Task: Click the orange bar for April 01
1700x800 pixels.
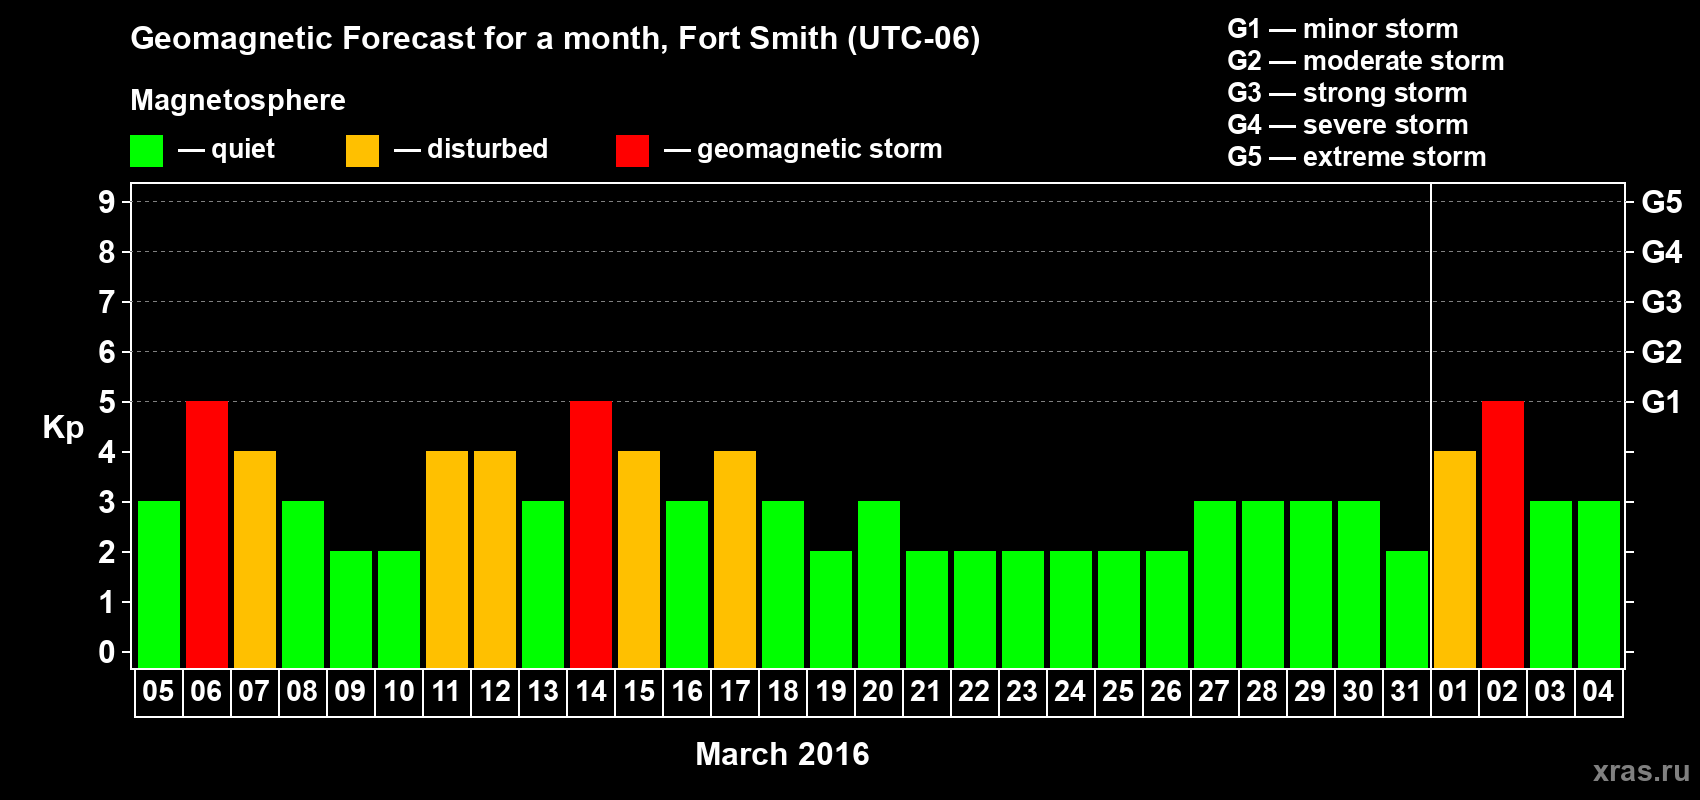Action: coord(1455,559)
